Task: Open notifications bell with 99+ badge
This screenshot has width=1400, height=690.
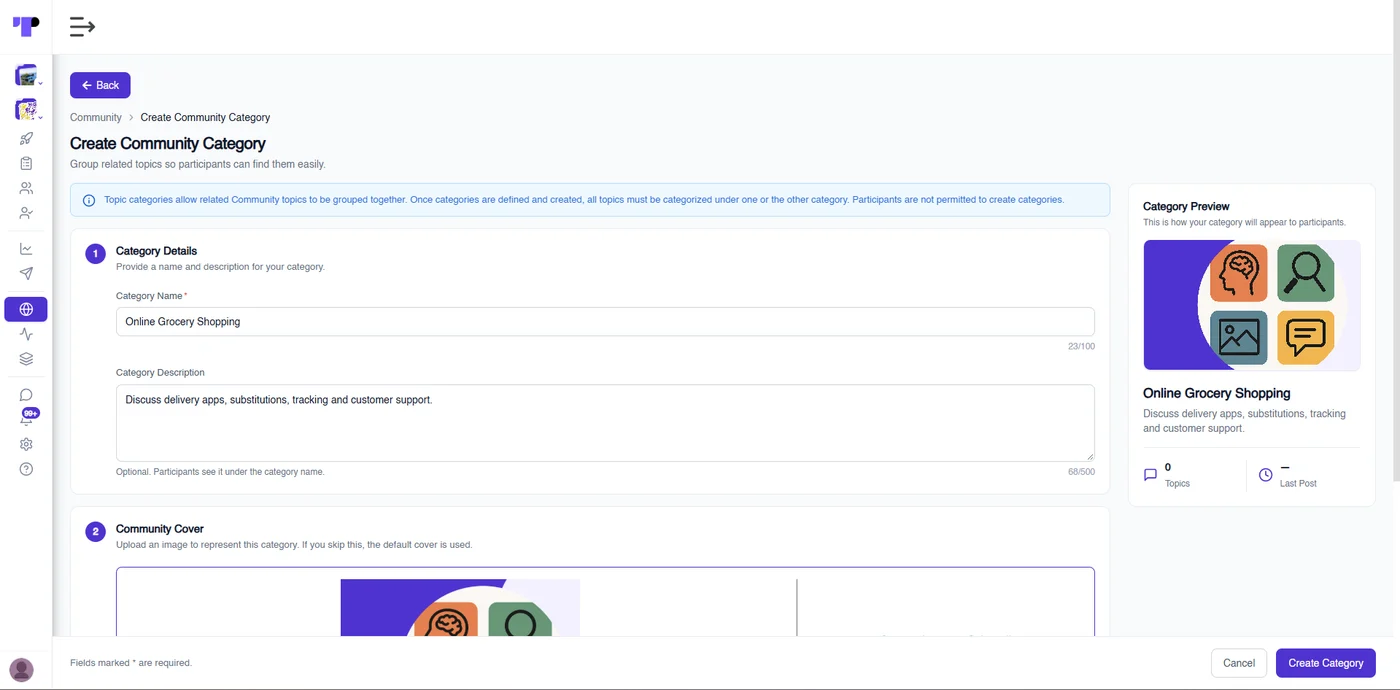Action: [x=28, y=418]
